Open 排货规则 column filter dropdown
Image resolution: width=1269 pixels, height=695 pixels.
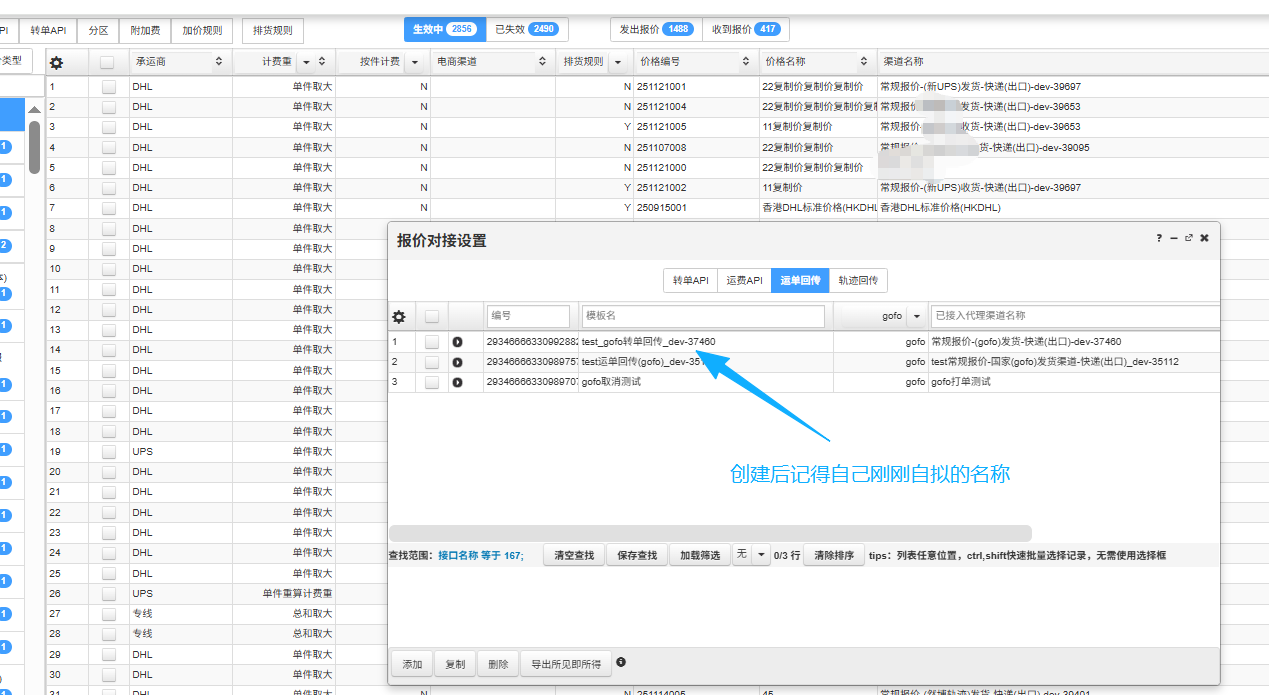pyautogui.click(x=617, y=62)
